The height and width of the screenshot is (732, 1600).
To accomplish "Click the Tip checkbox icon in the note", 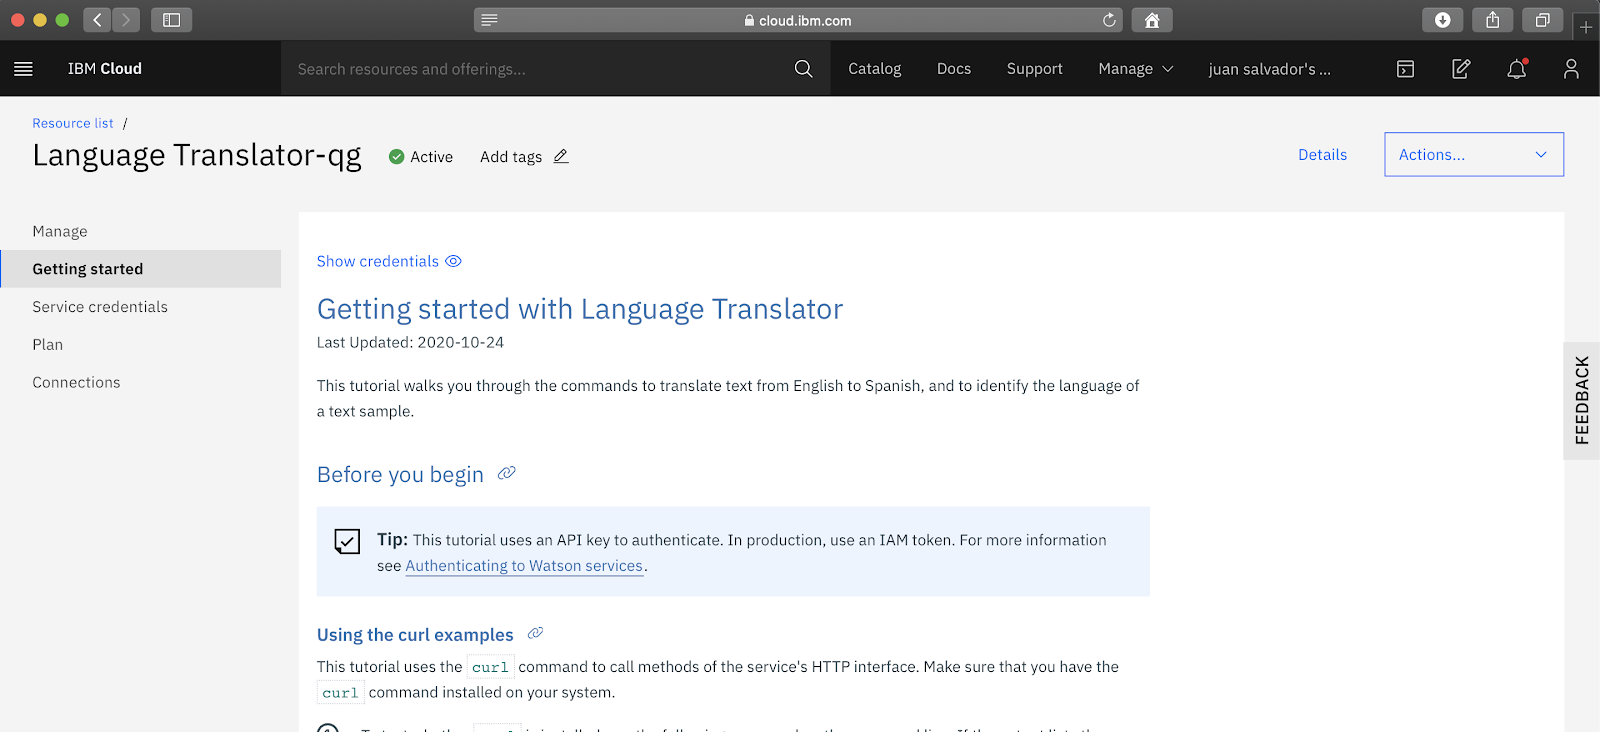I will (x=347, y=541).
